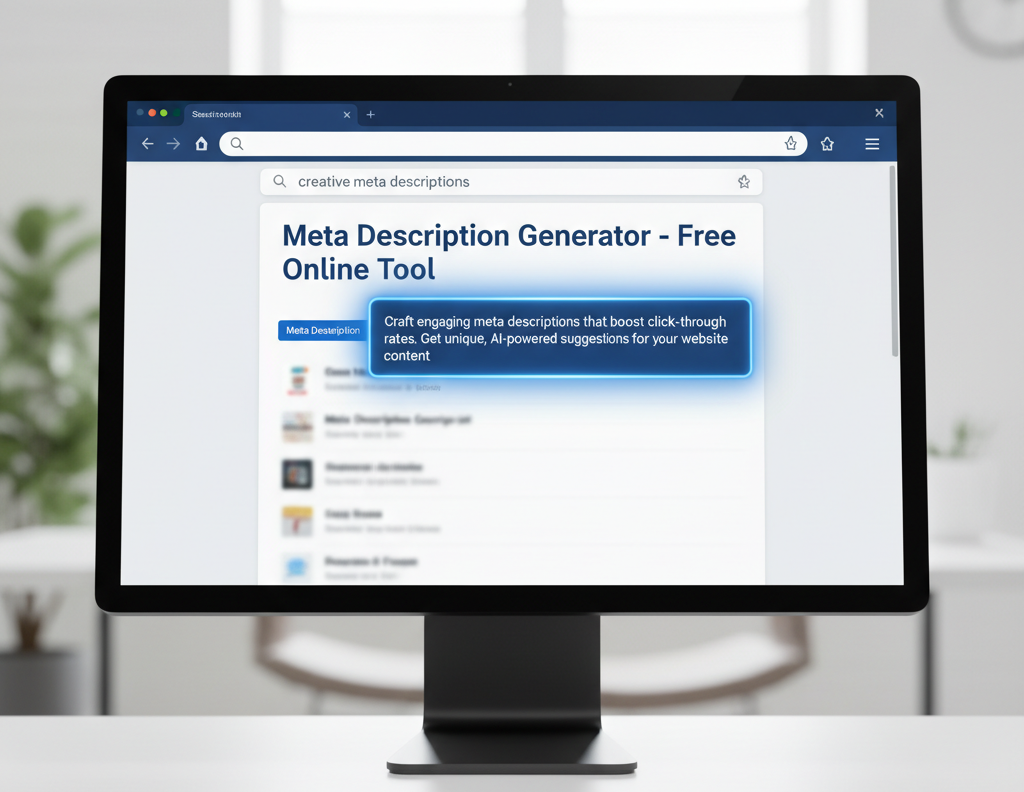The width and height of the screenshot is (1024, 792).
Task: Click the magnifier icon in the address bar
Action: pos(237,144)
